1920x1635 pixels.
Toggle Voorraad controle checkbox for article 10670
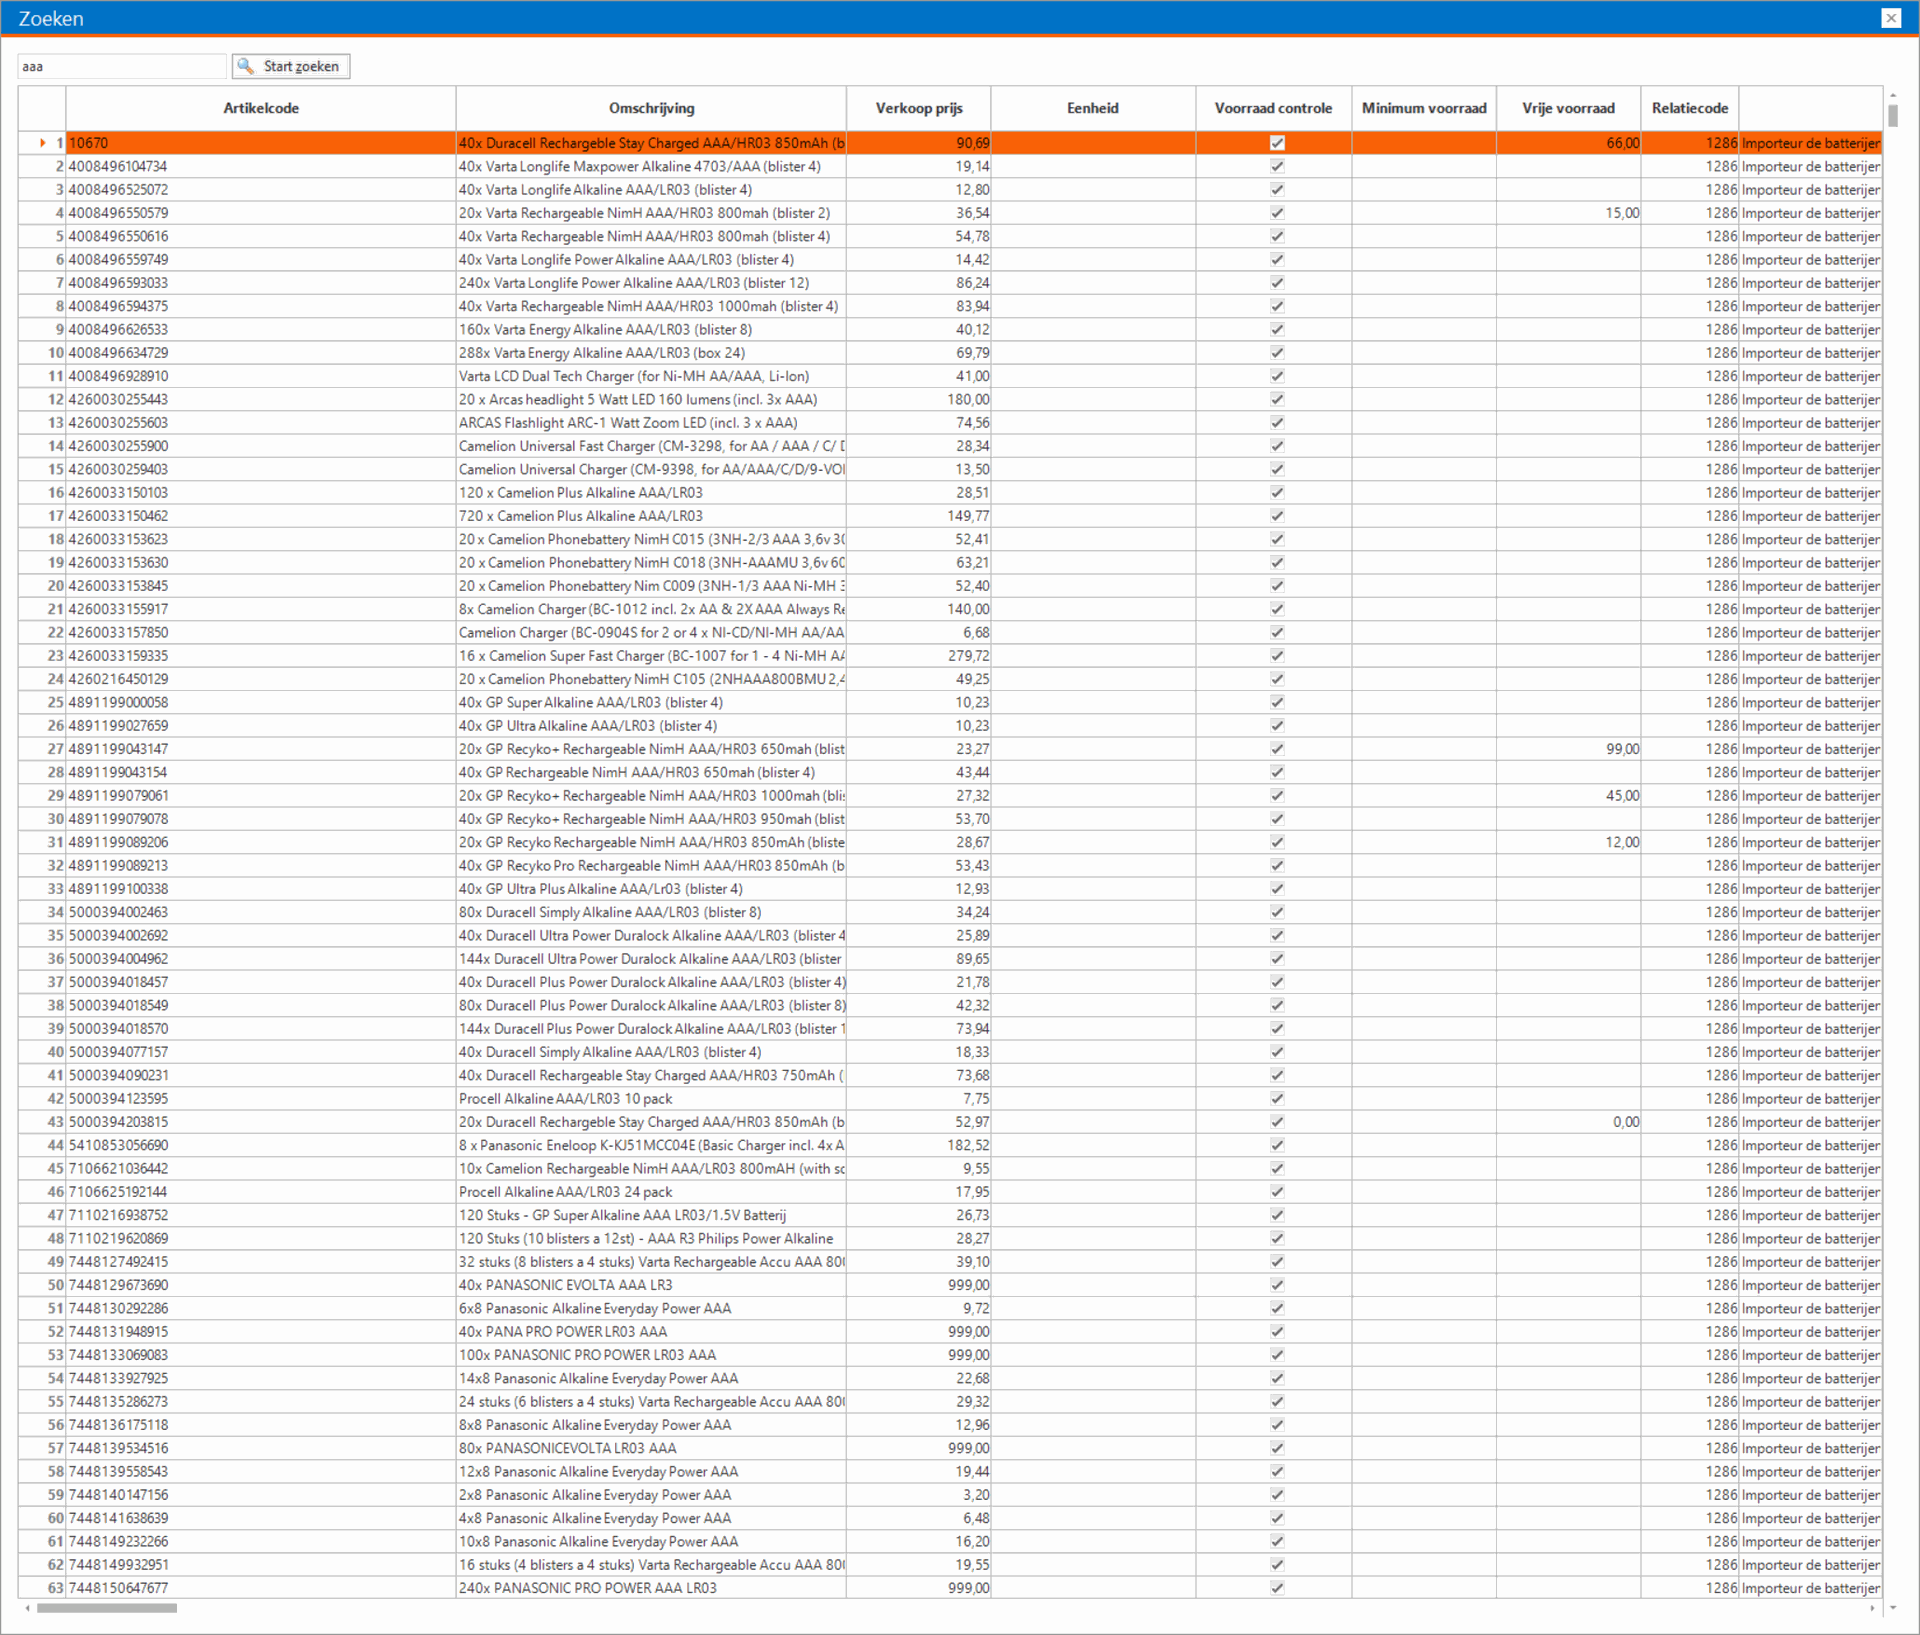tap(1277, 143)
